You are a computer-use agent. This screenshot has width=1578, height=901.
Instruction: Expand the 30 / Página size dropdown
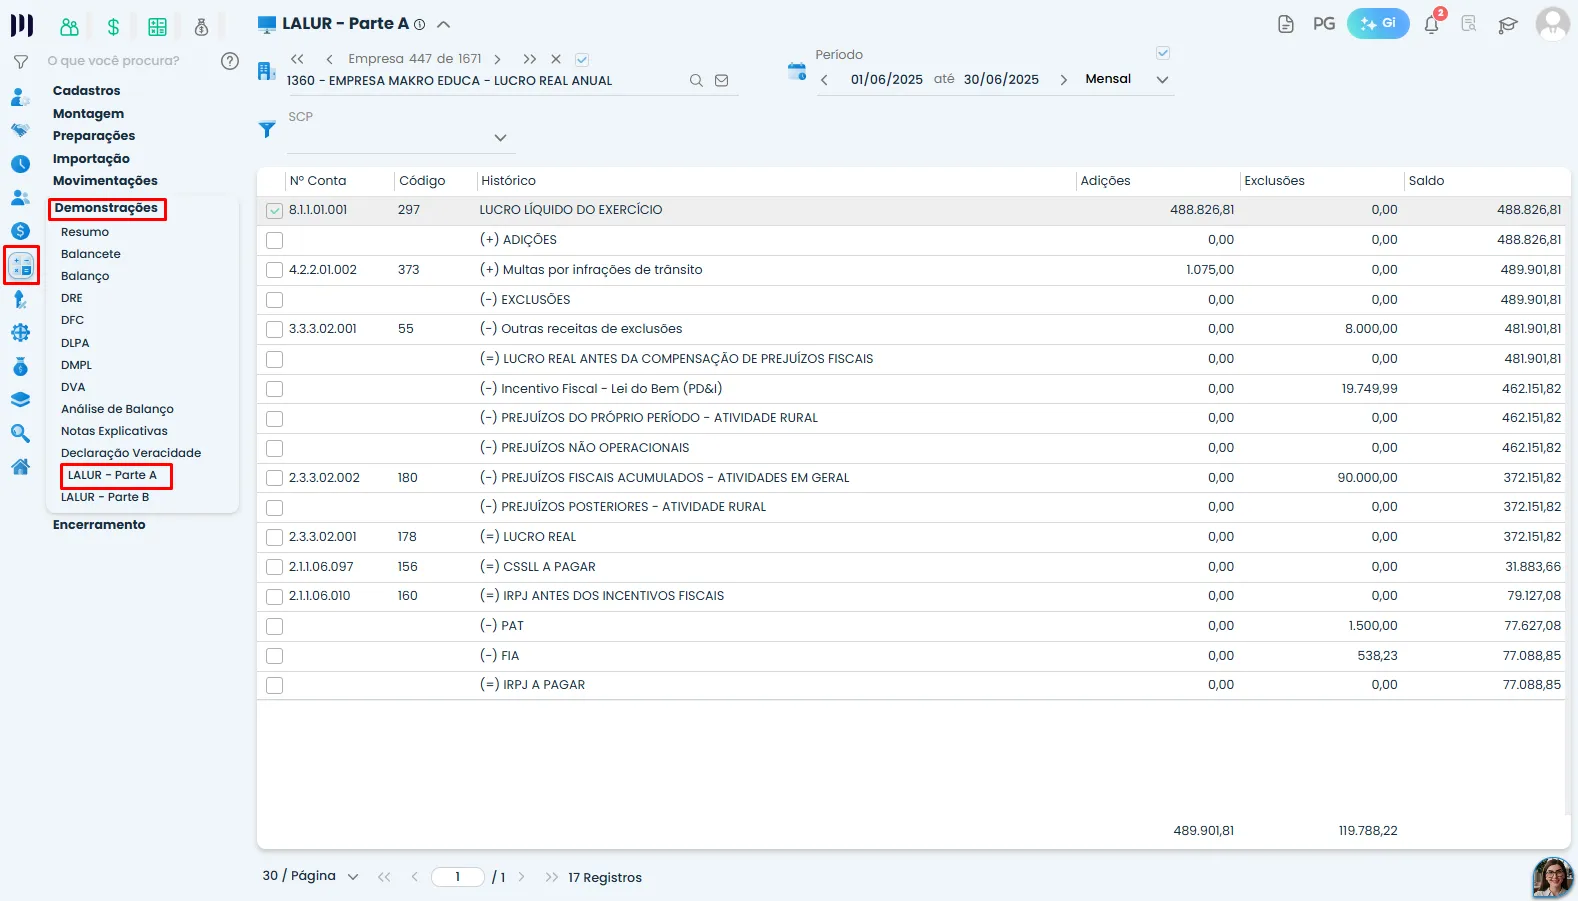(x=353, y=876)
